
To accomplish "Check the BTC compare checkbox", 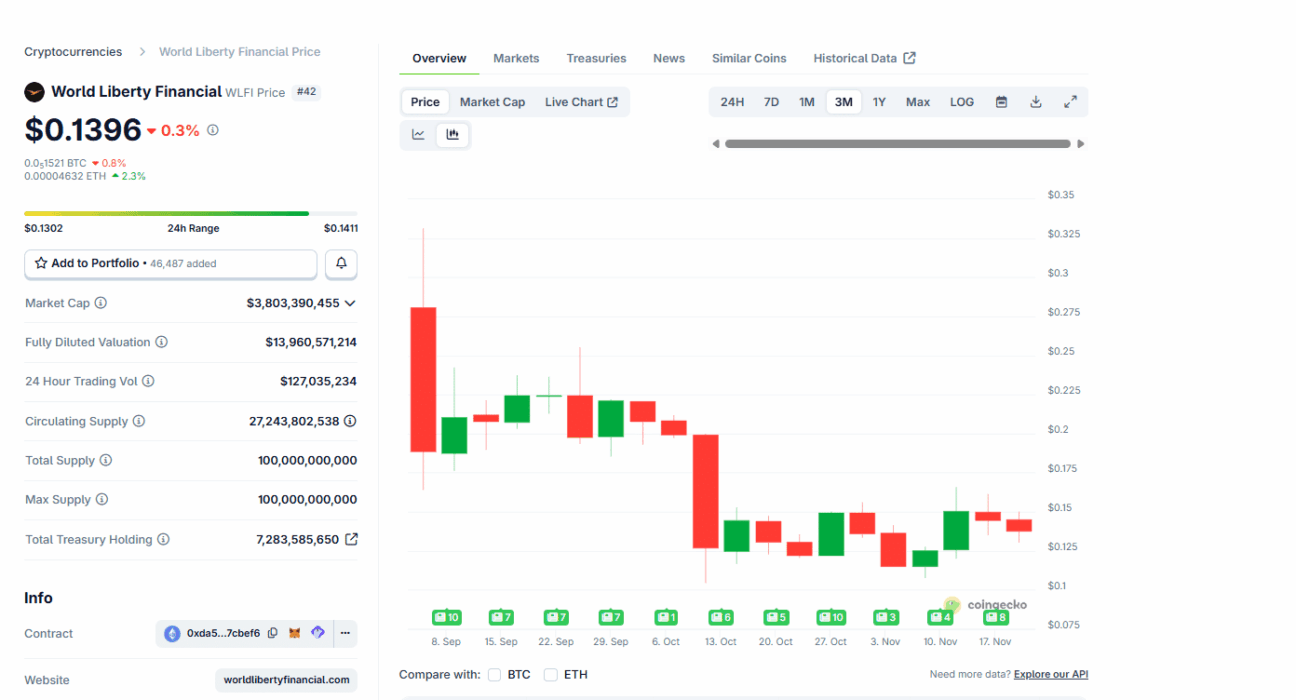I will pos(494,675).
